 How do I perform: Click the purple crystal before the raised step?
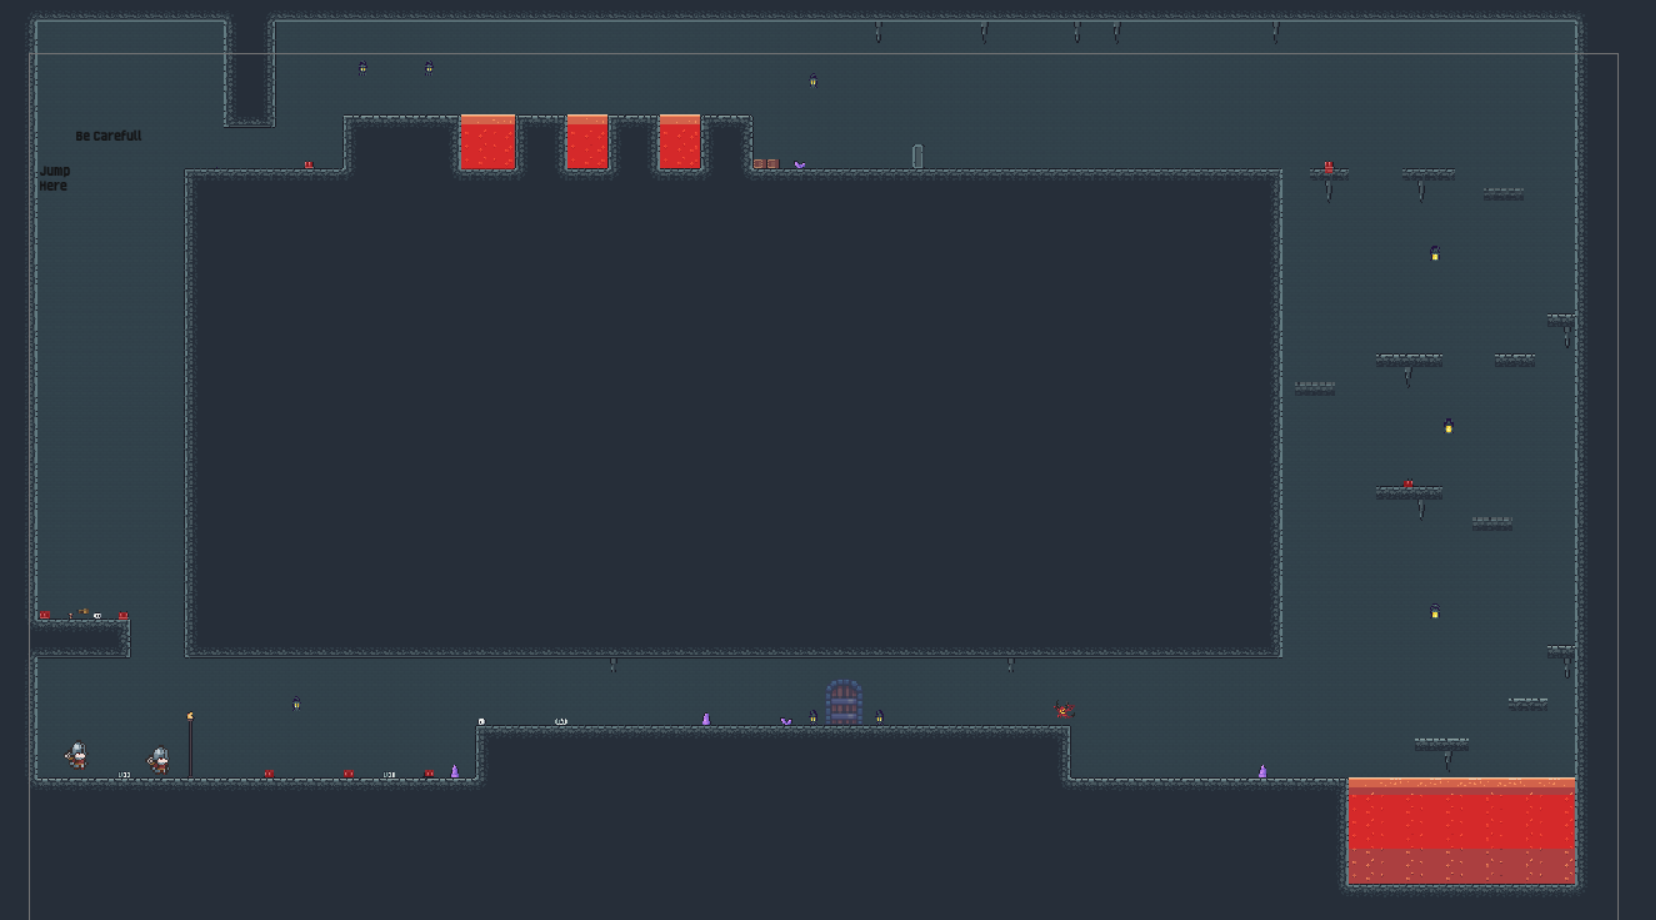(x=455, y=771)
